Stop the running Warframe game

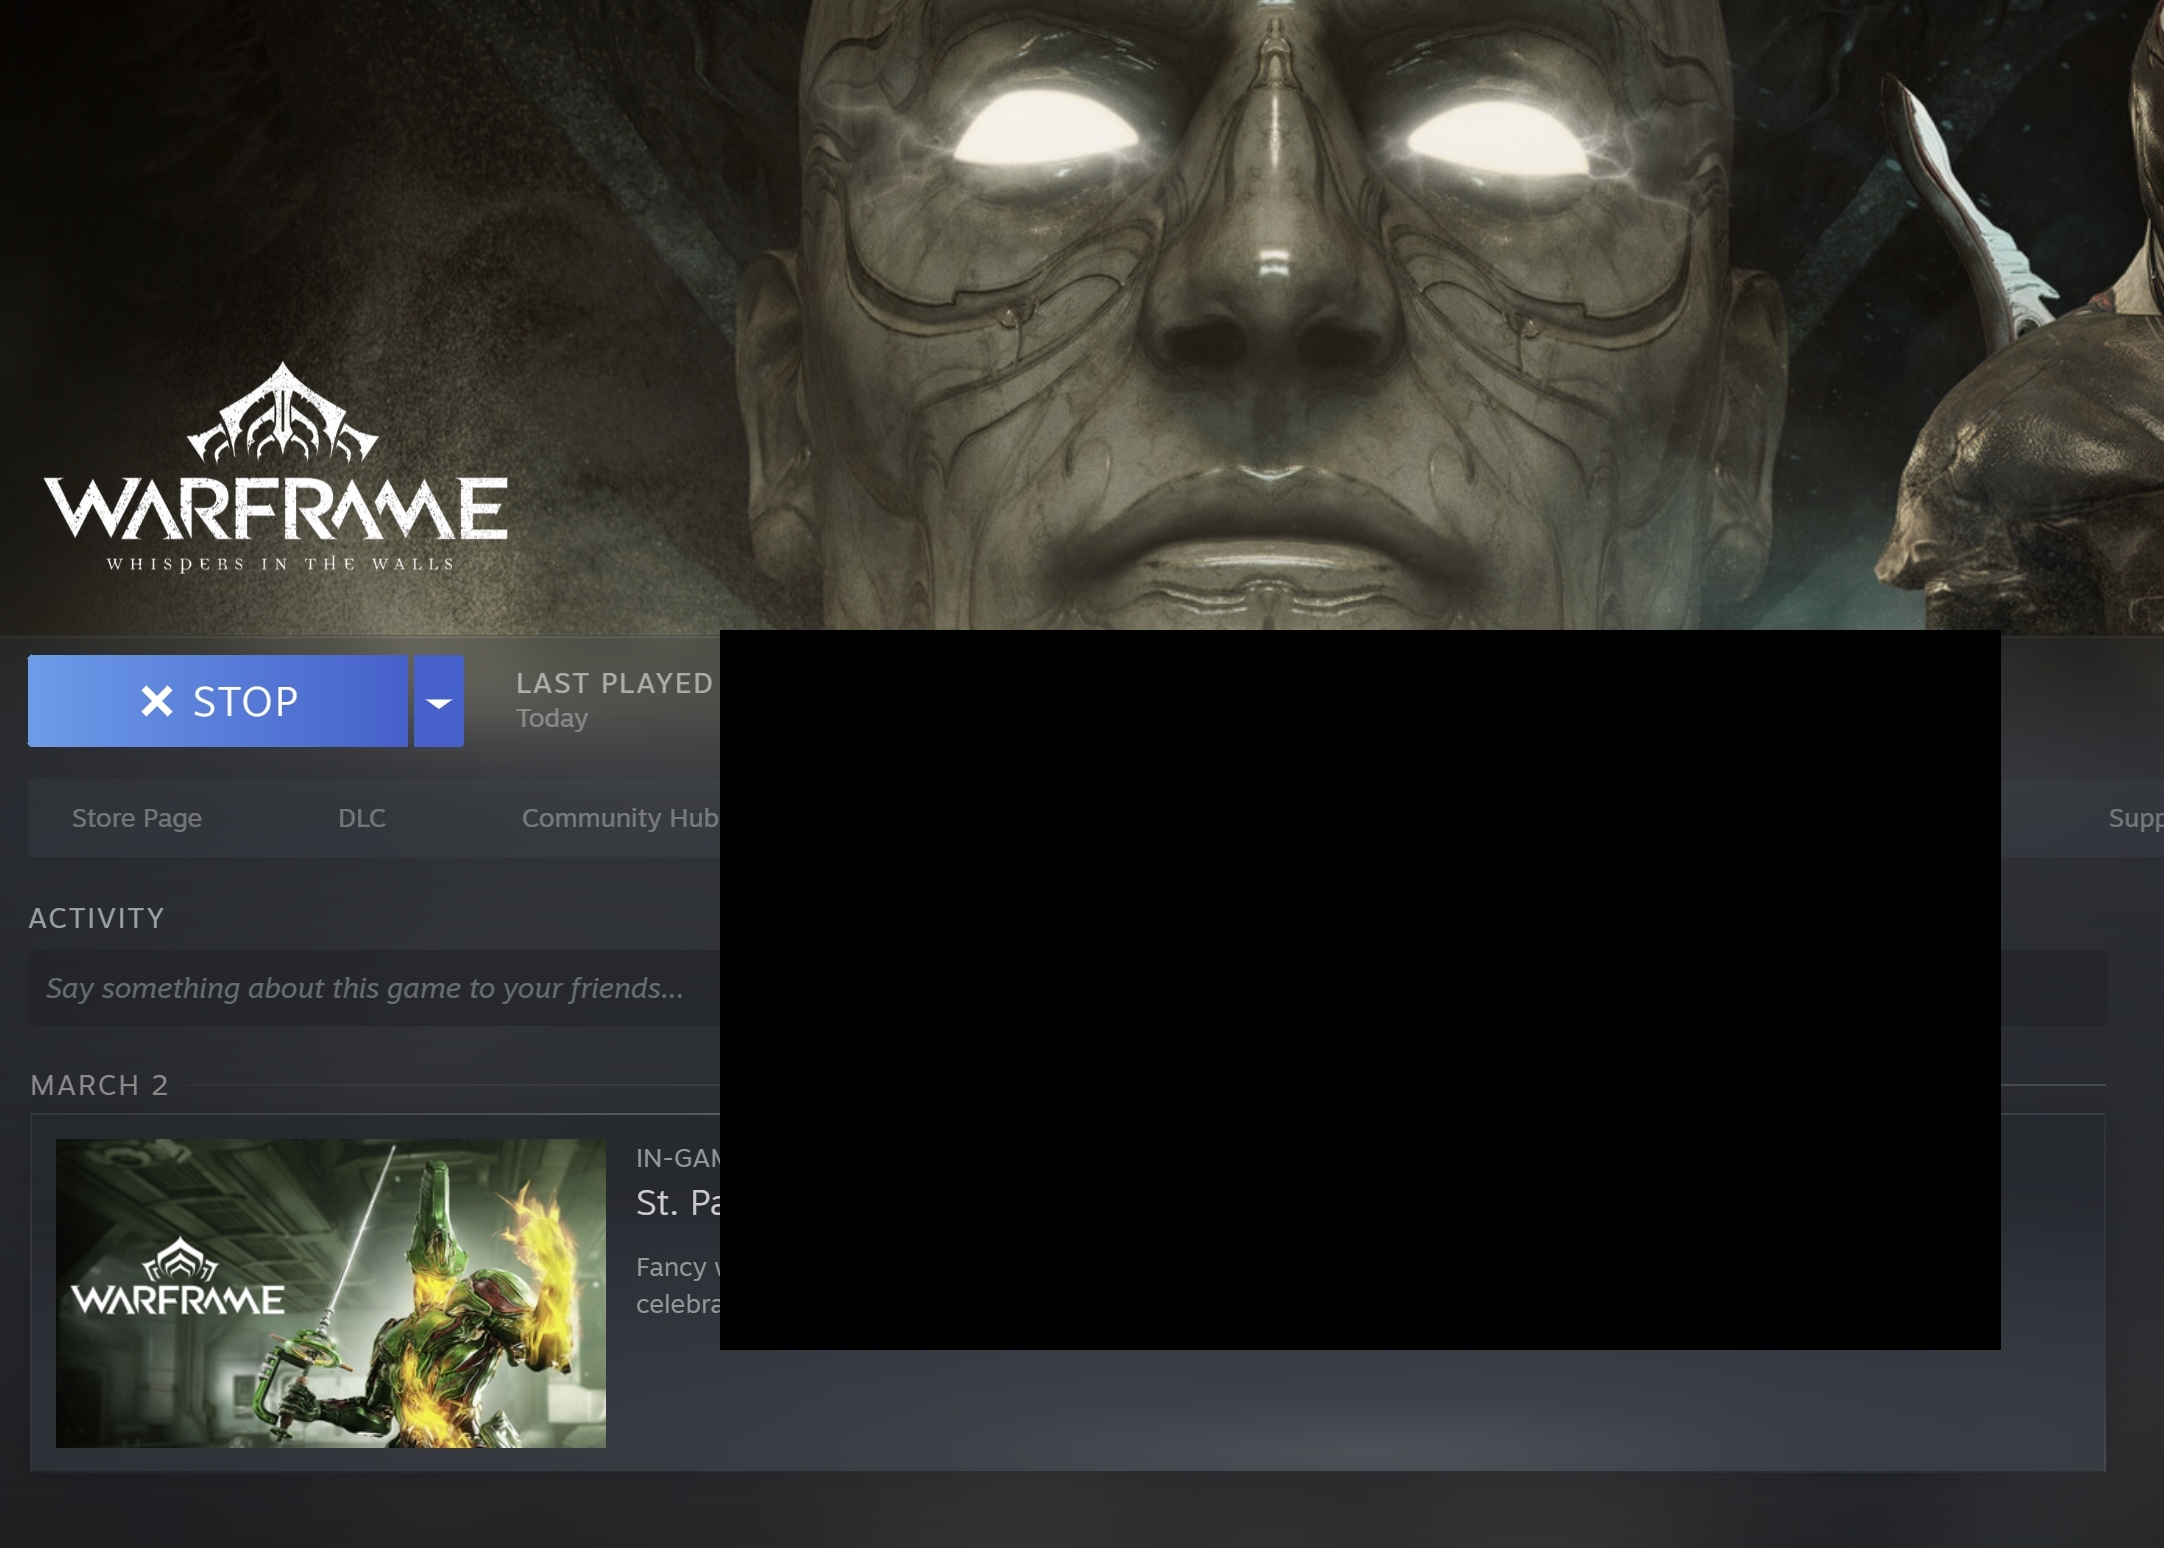point(218,701)
